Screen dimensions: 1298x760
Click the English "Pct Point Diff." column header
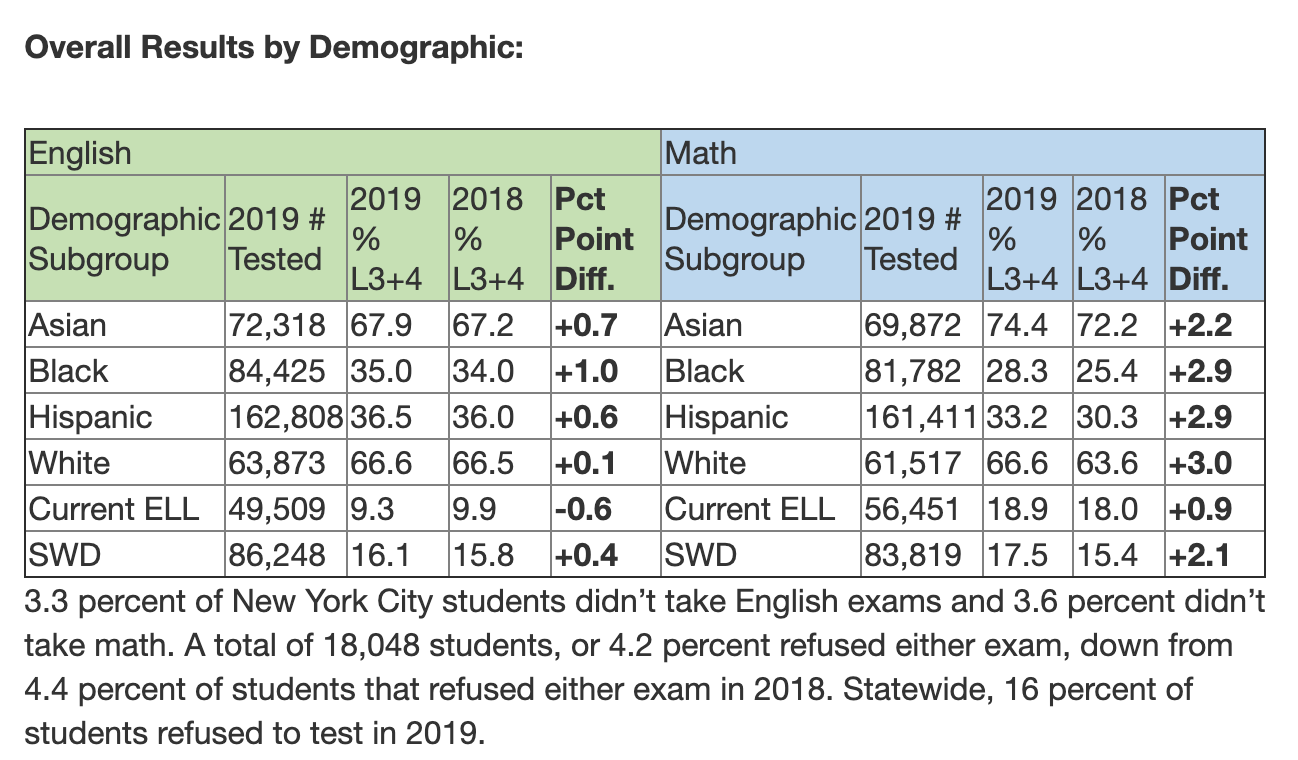594,239
